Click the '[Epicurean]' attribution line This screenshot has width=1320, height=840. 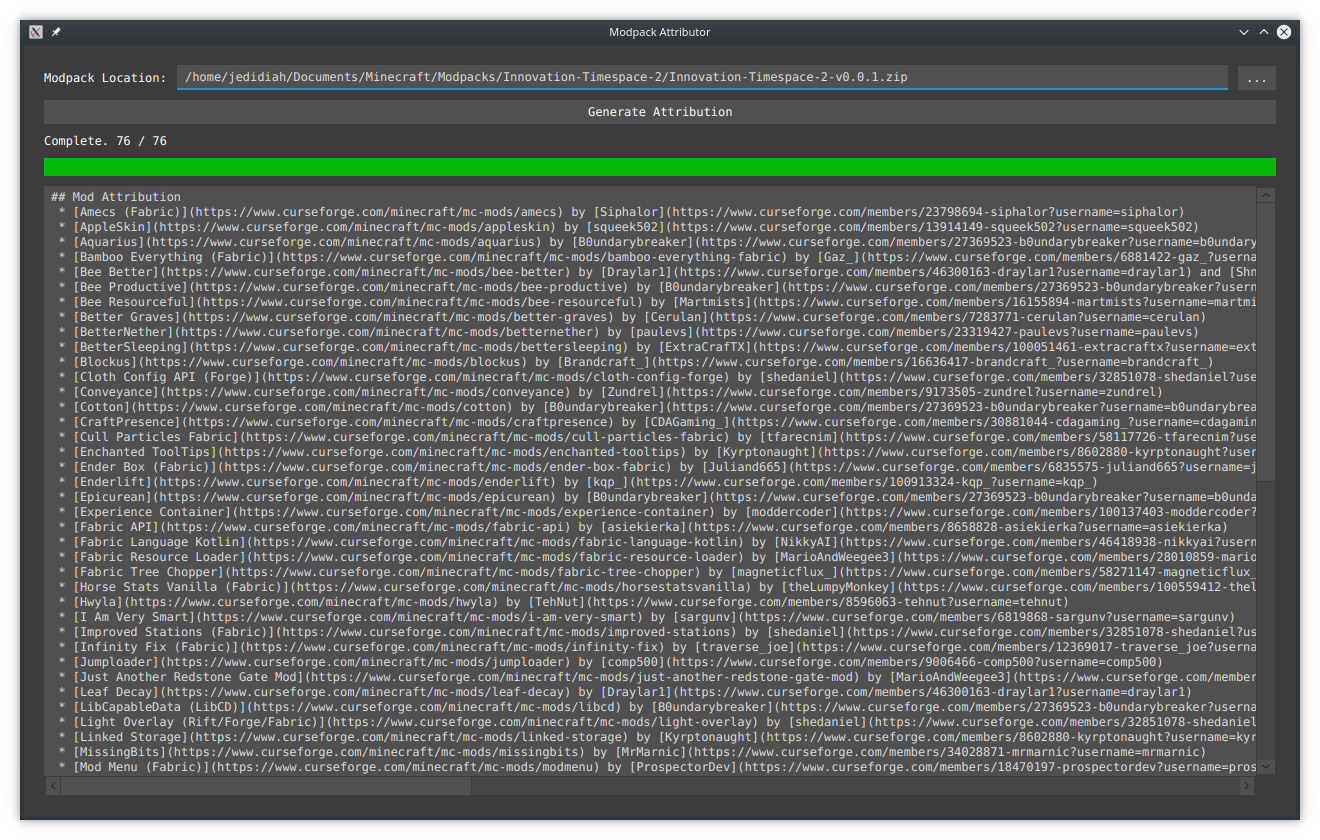pos(657,497)
